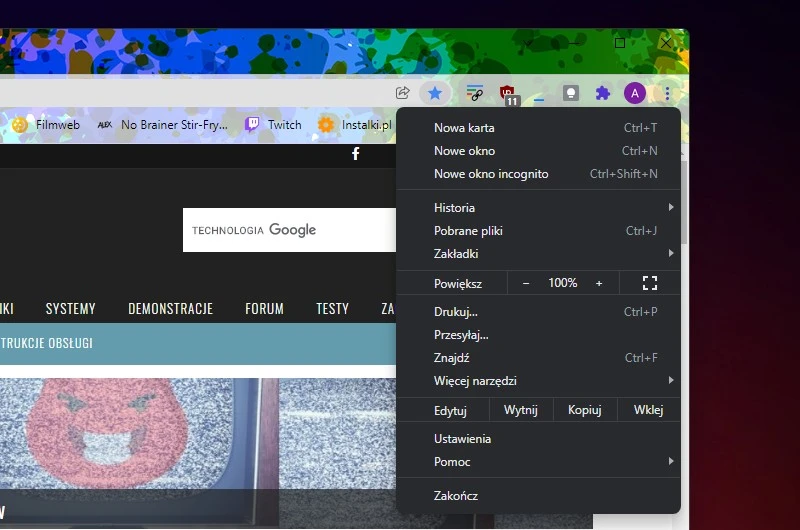800x530 pixels.
Task: Go to SYSTEMY in site navigation
Action: pos(70,309)
